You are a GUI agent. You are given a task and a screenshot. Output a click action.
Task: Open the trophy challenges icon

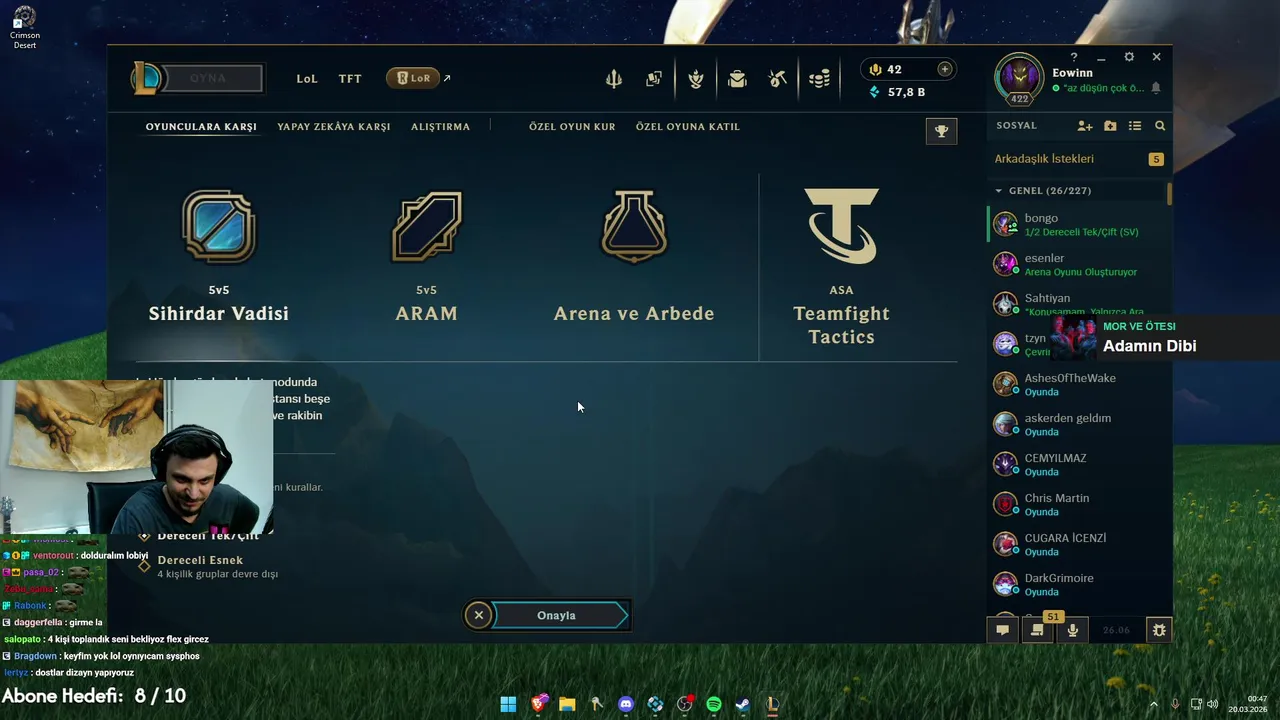click(x=941, y=131)
